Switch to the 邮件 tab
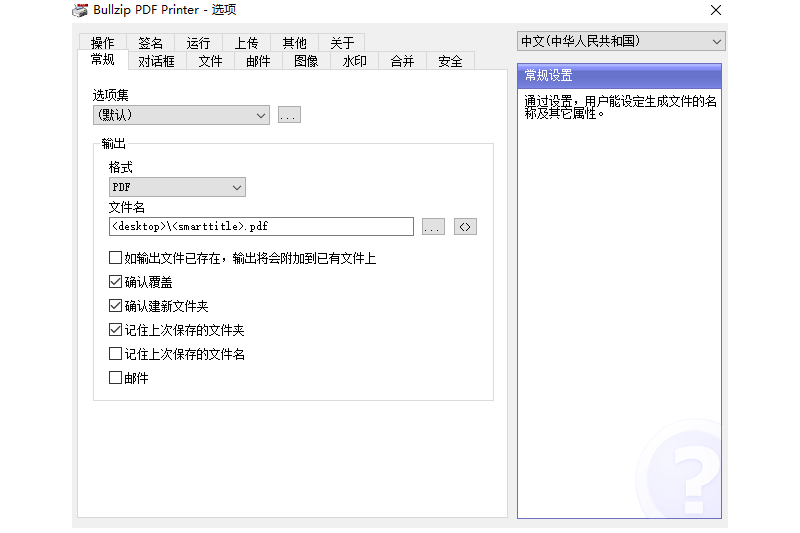800x533 pixels. point(258,61)
